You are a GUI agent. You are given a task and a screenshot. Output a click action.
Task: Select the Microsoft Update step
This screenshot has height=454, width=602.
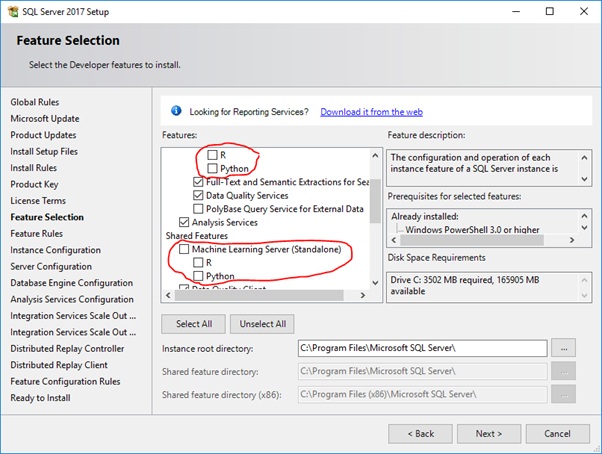(x=45, y=119)
